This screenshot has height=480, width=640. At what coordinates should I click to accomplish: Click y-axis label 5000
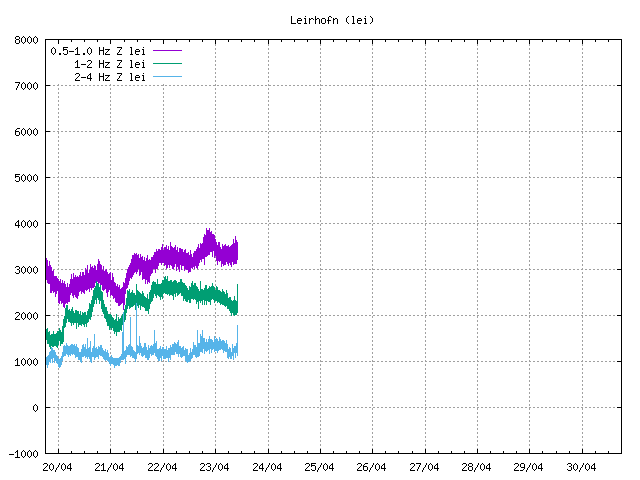click(26, 178)
